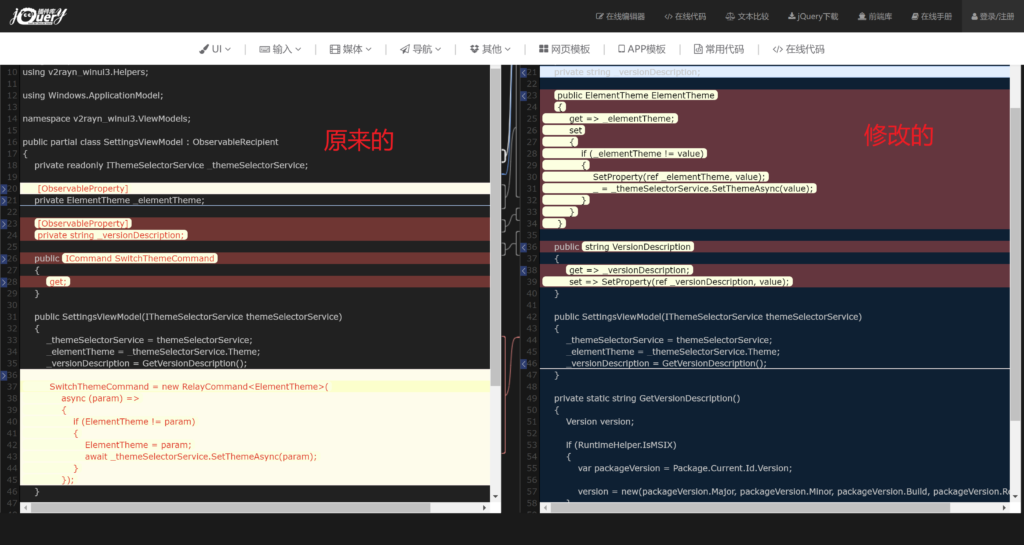
Task: Click right pane horizontal scrollbar
Action: [750, 507]
